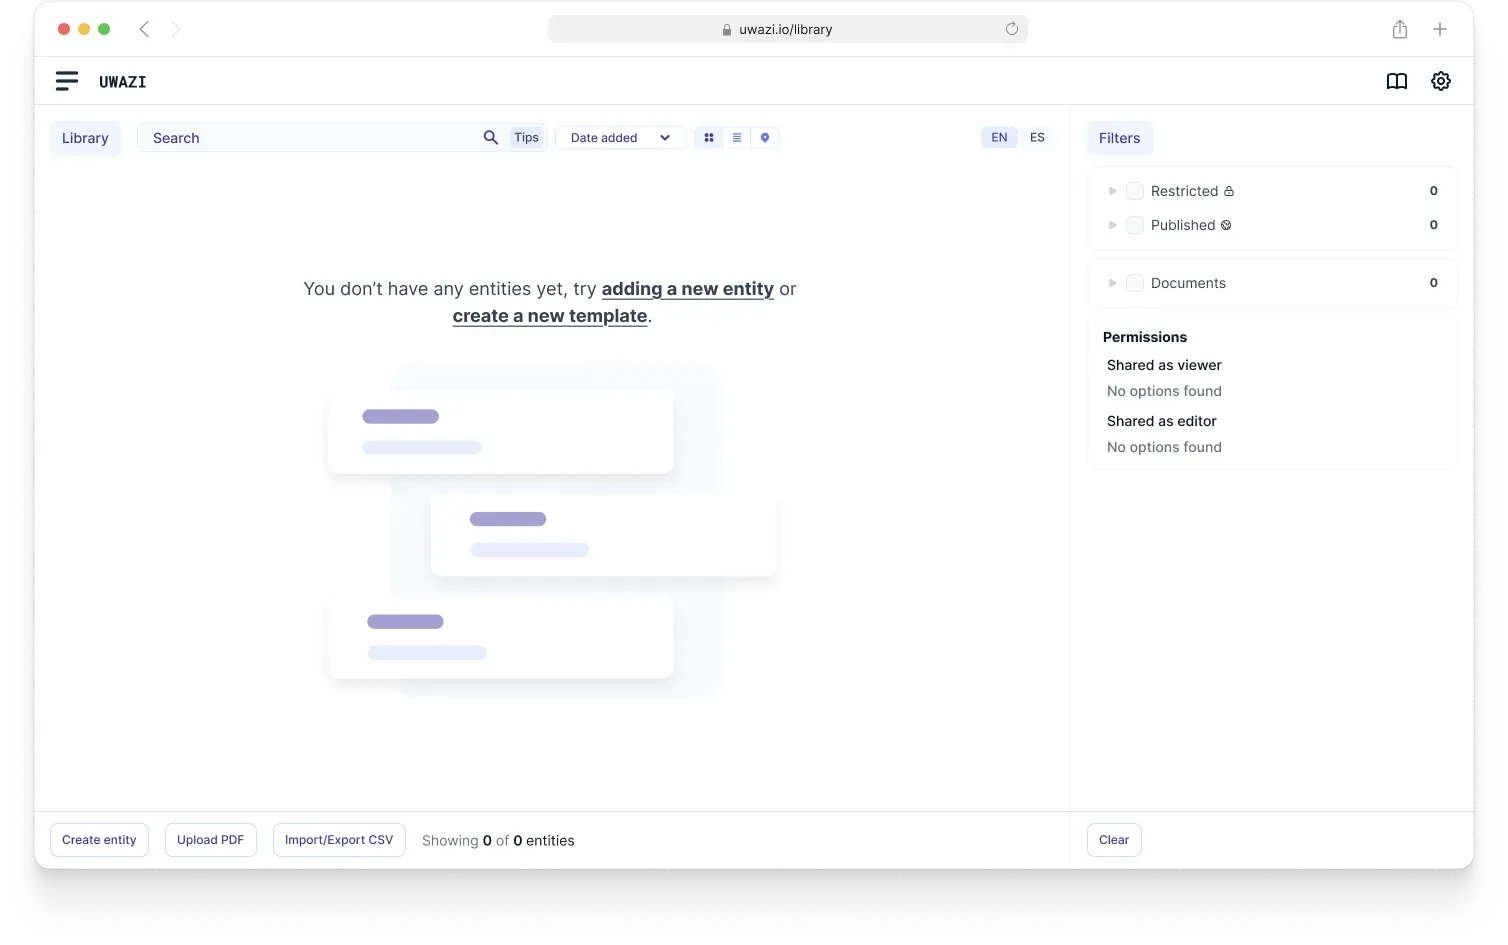Select the Library tab
Screen dimensions: 1508x945
pos(85,138)
